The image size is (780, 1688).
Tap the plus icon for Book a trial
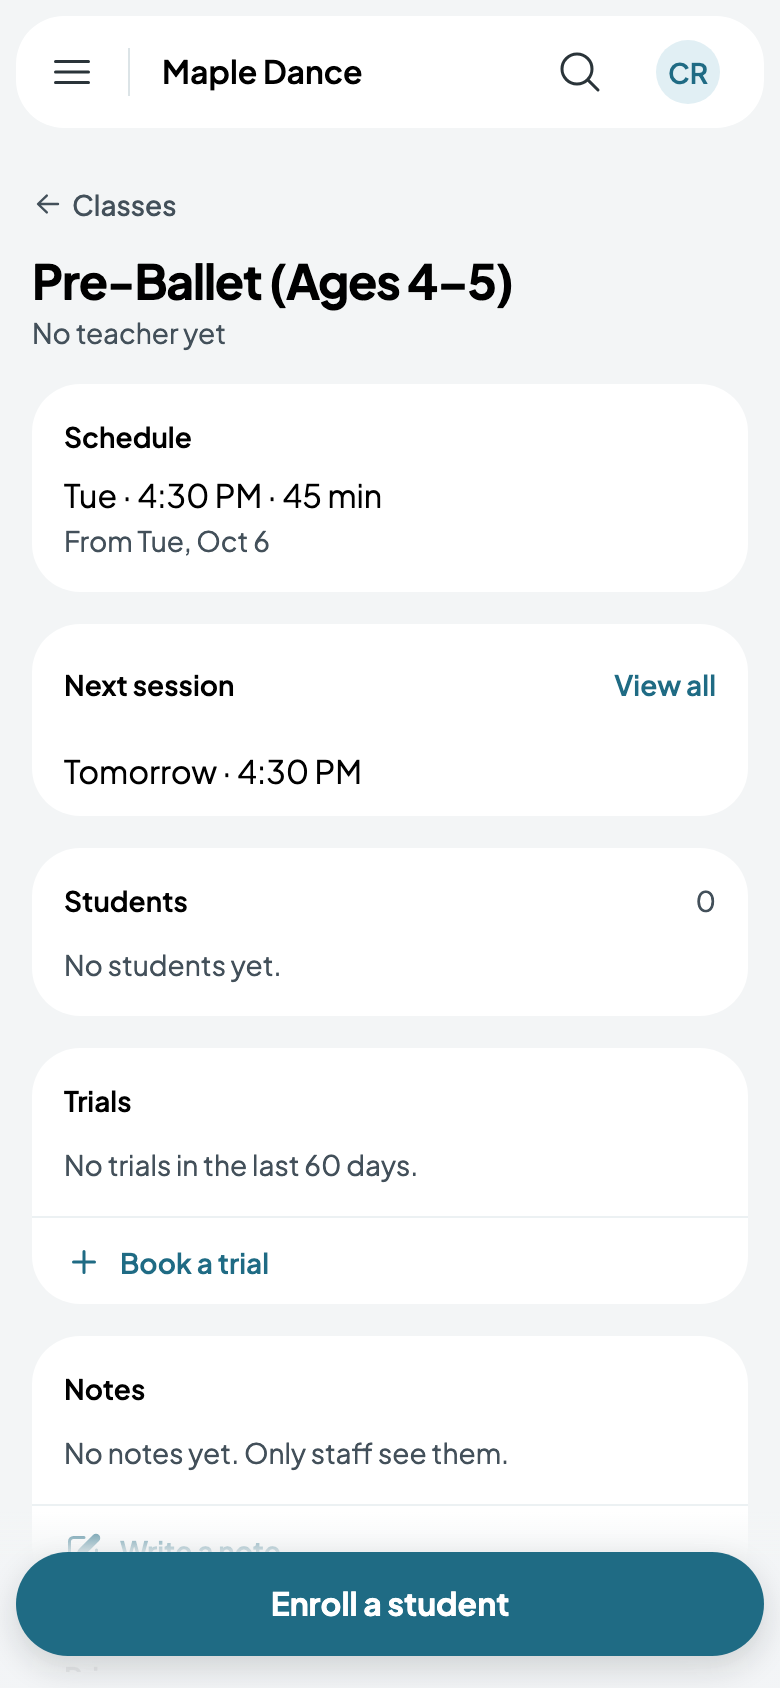point(85,1262)
